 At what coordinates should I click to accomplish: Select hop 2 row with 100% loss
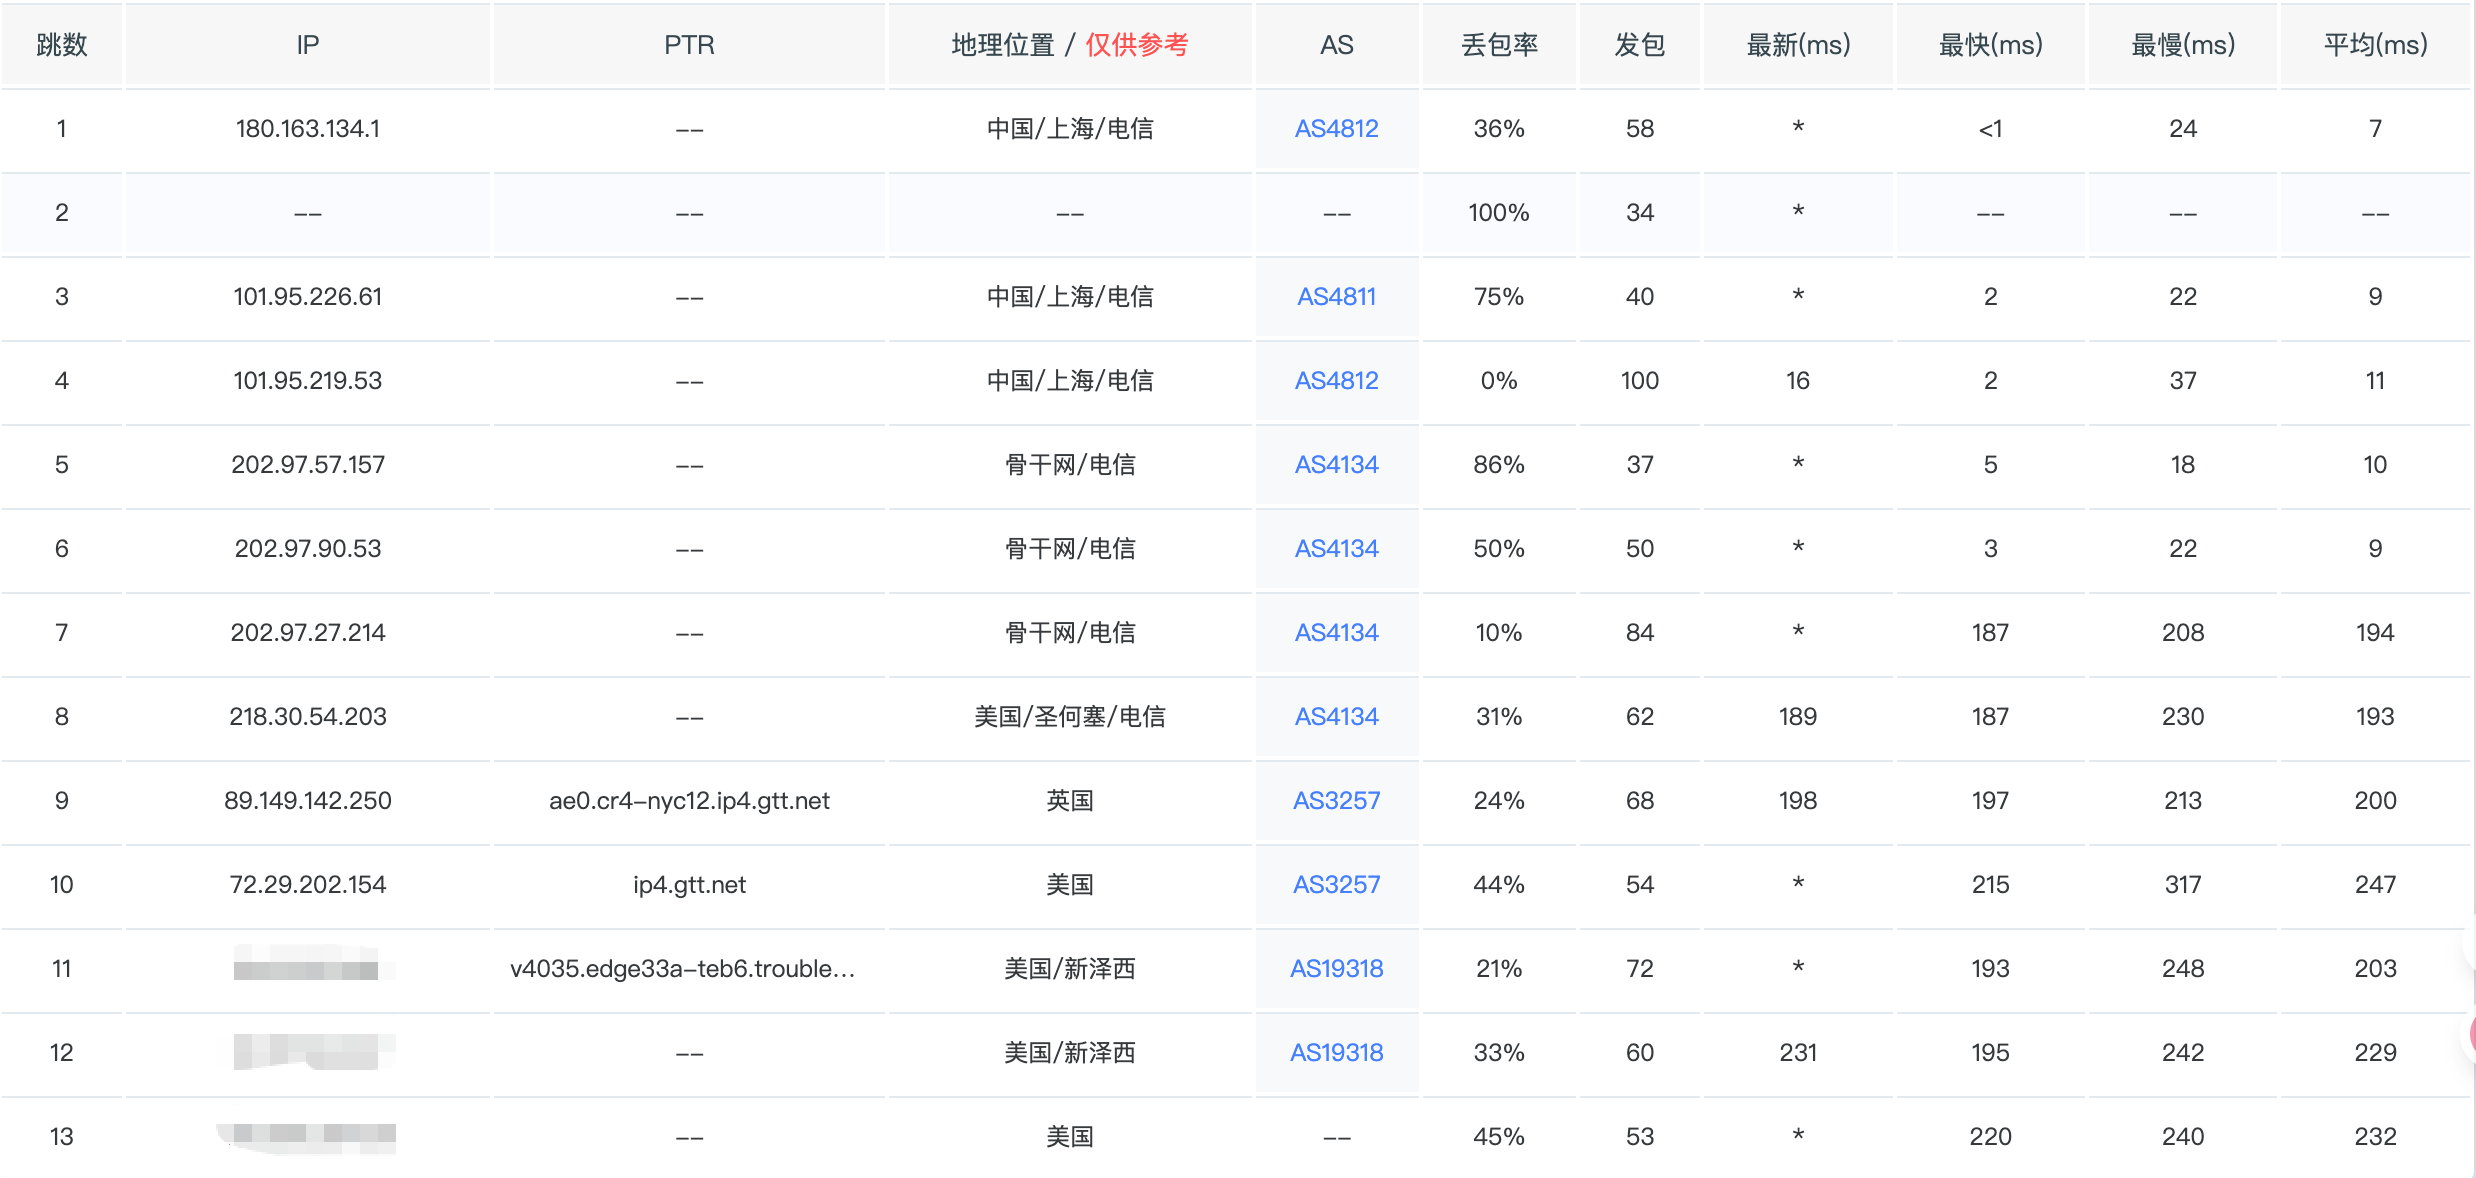tap(1498, 213)
